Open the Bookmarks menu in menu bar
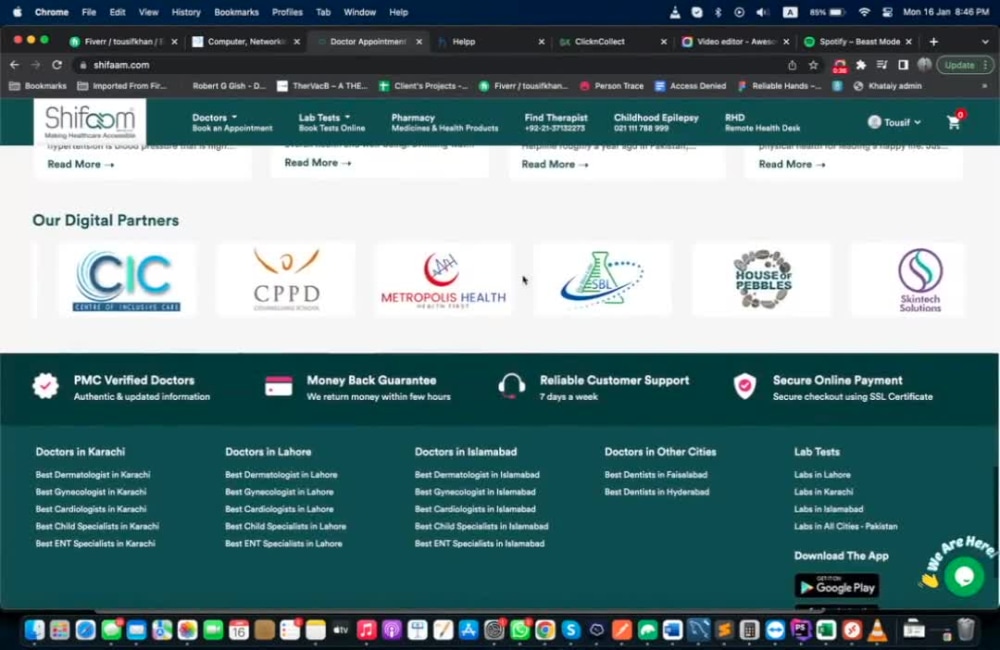The width and height of the screenshot is (1000, 650). point(236,12)
